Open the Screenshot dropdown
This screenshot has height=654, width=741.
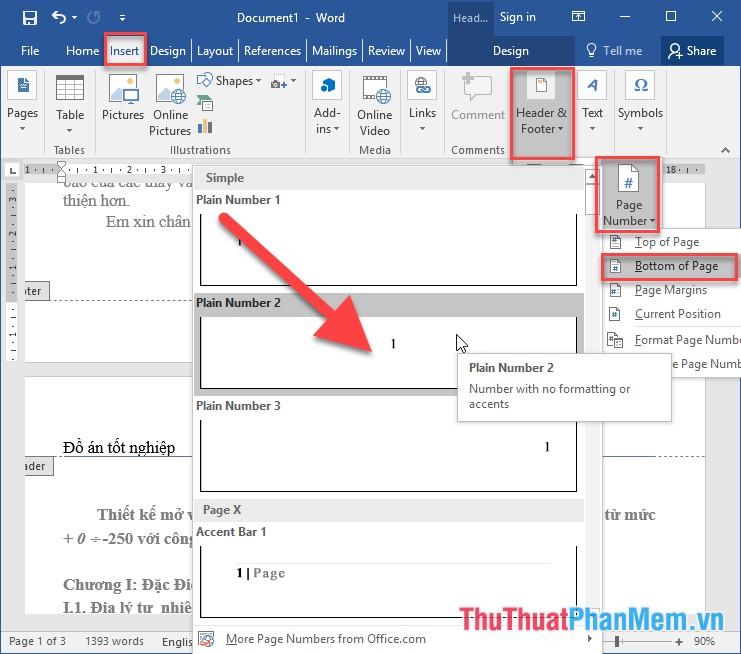point(284,81)
